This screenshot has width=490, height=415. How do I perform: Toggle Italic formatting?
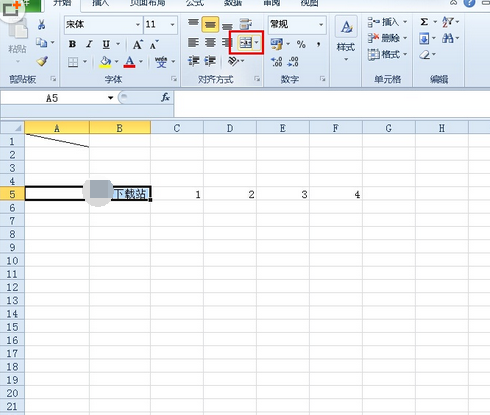89,44
